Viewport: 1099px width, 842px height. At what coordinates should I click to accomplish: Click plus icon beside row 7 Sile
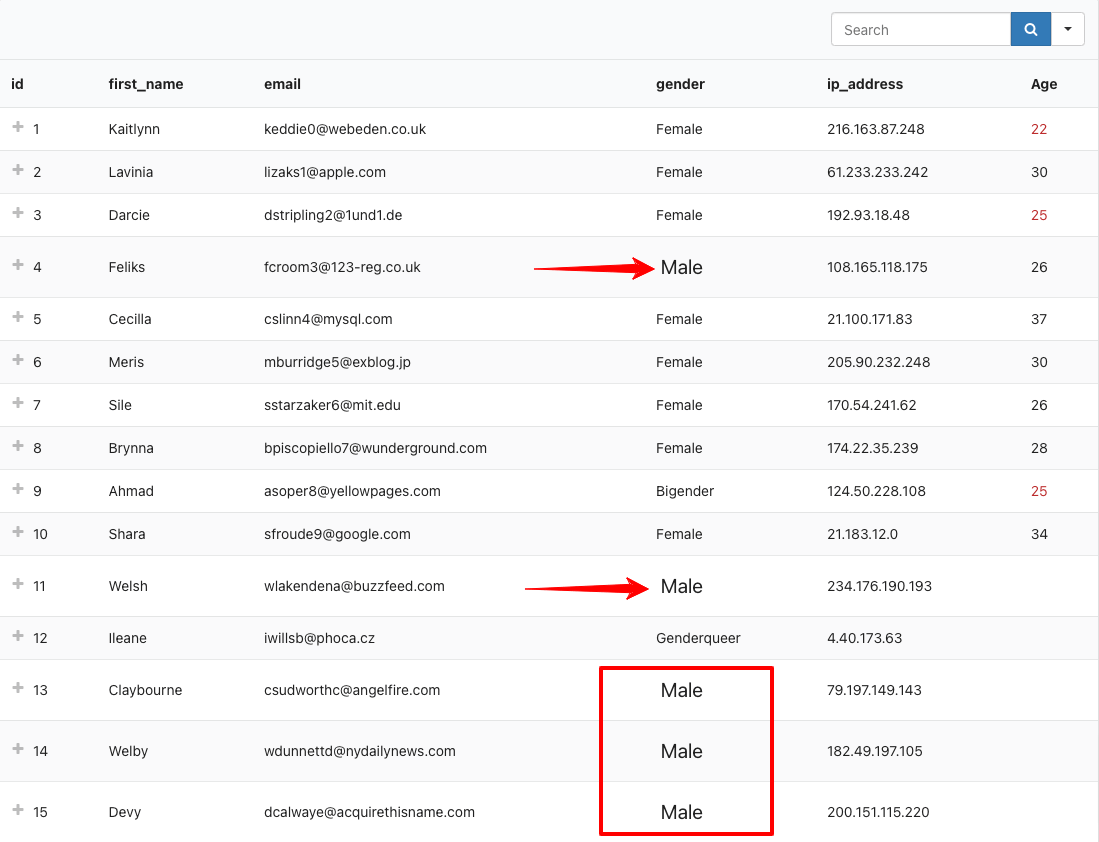click(17, 404)
